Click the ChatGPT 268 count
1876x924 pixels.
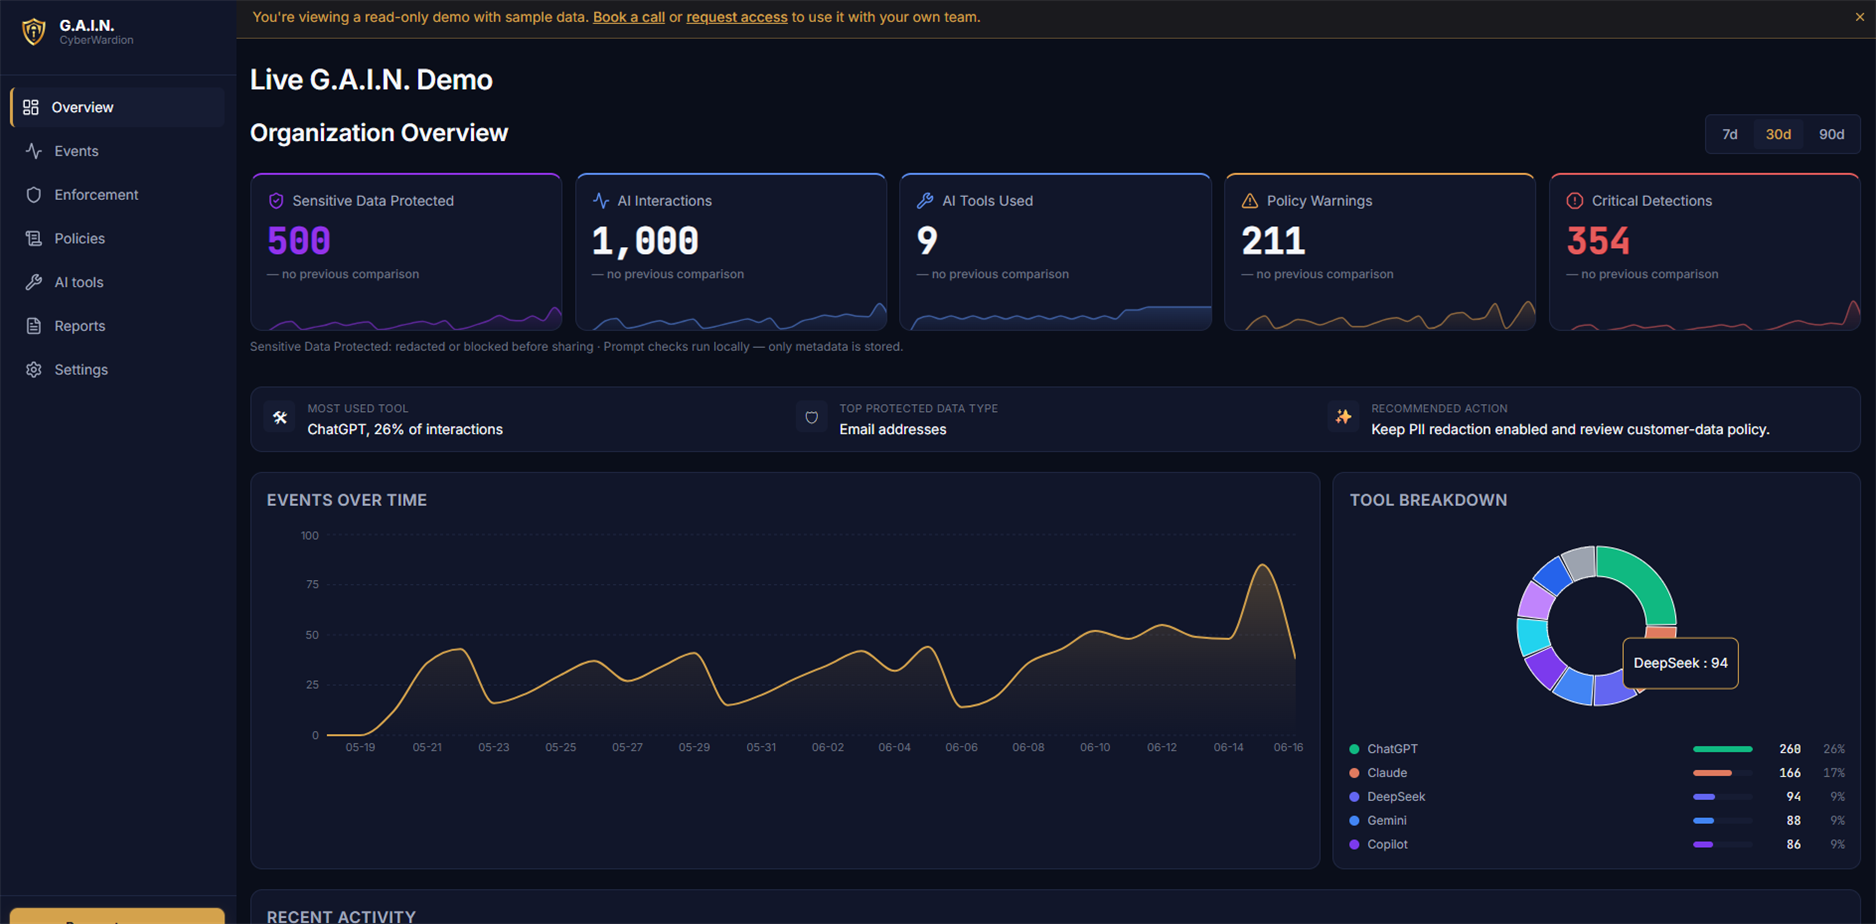click(1790, 749)
